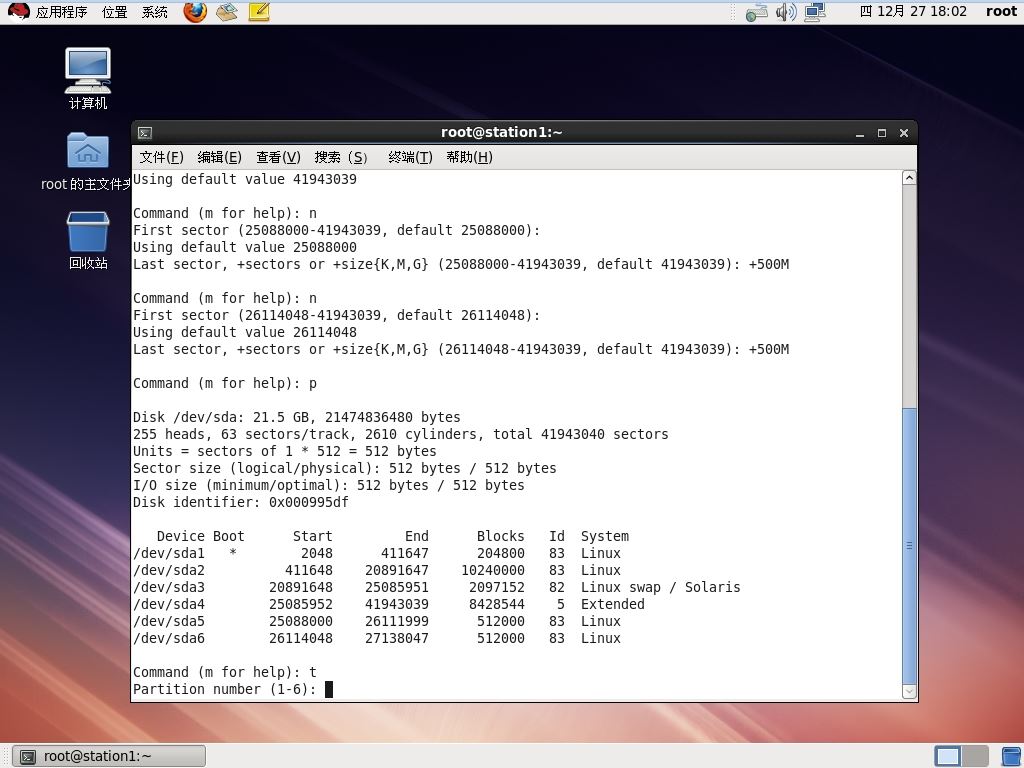Open the 系统 menu in the top panel
This screenshot has width=1024, height=768.
pyautogui.click(x=155, y=12)
